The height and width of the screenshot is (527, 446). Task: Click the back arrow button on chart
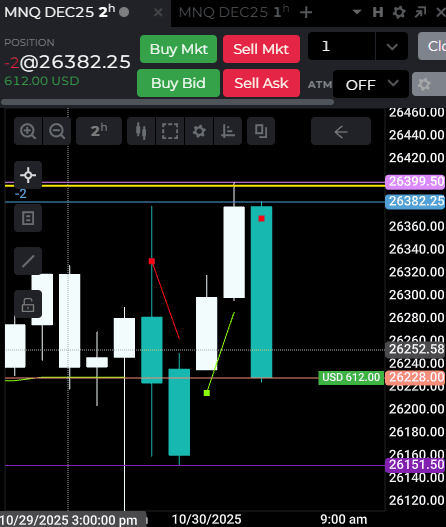(x=341, y=131)
